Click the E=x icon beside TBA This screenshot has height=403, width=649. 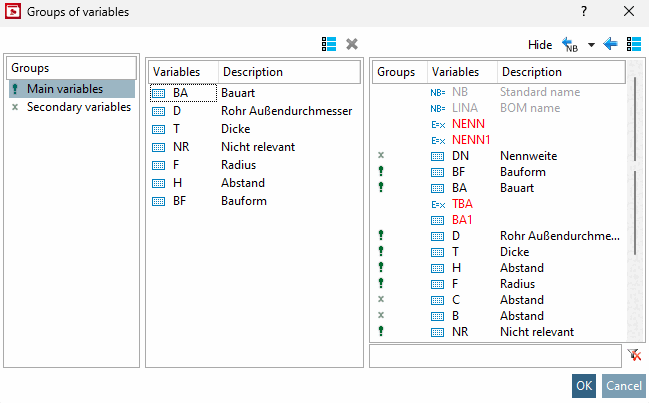tap(438, 204)
